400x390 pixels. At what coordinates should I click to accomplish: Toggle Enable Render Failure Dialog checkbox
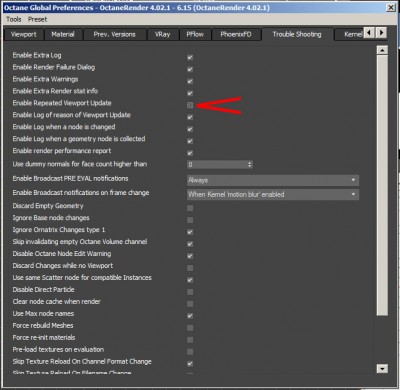(x=190, y=69)
